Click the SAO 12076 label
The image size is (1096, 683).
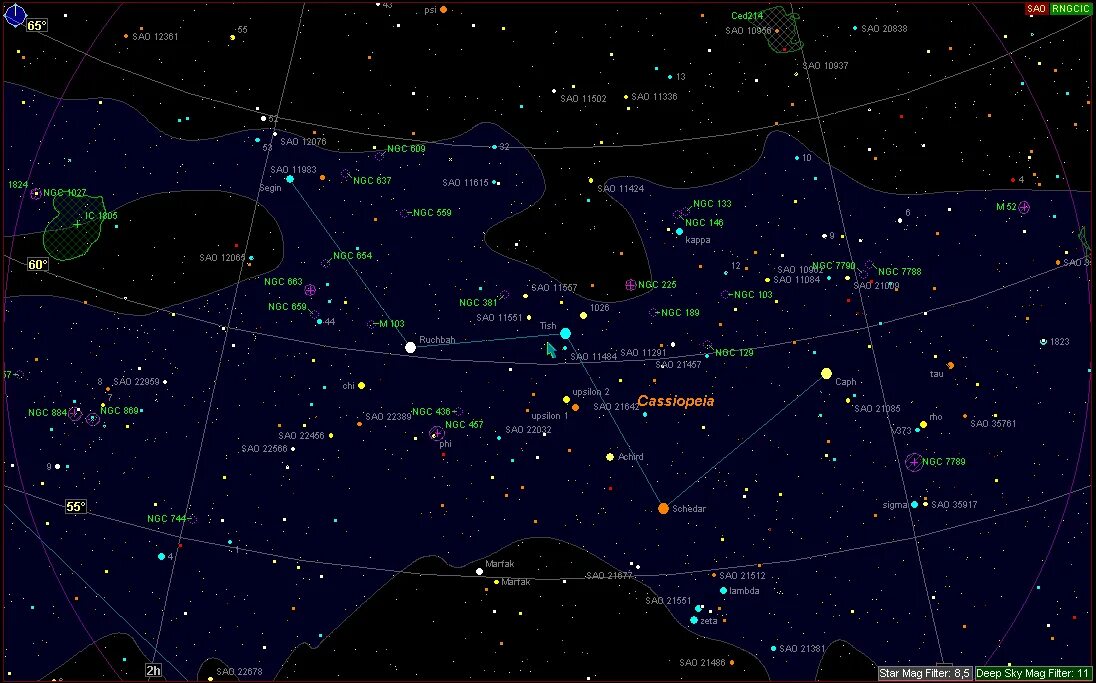pyautogui.click(x=303, y=141)
